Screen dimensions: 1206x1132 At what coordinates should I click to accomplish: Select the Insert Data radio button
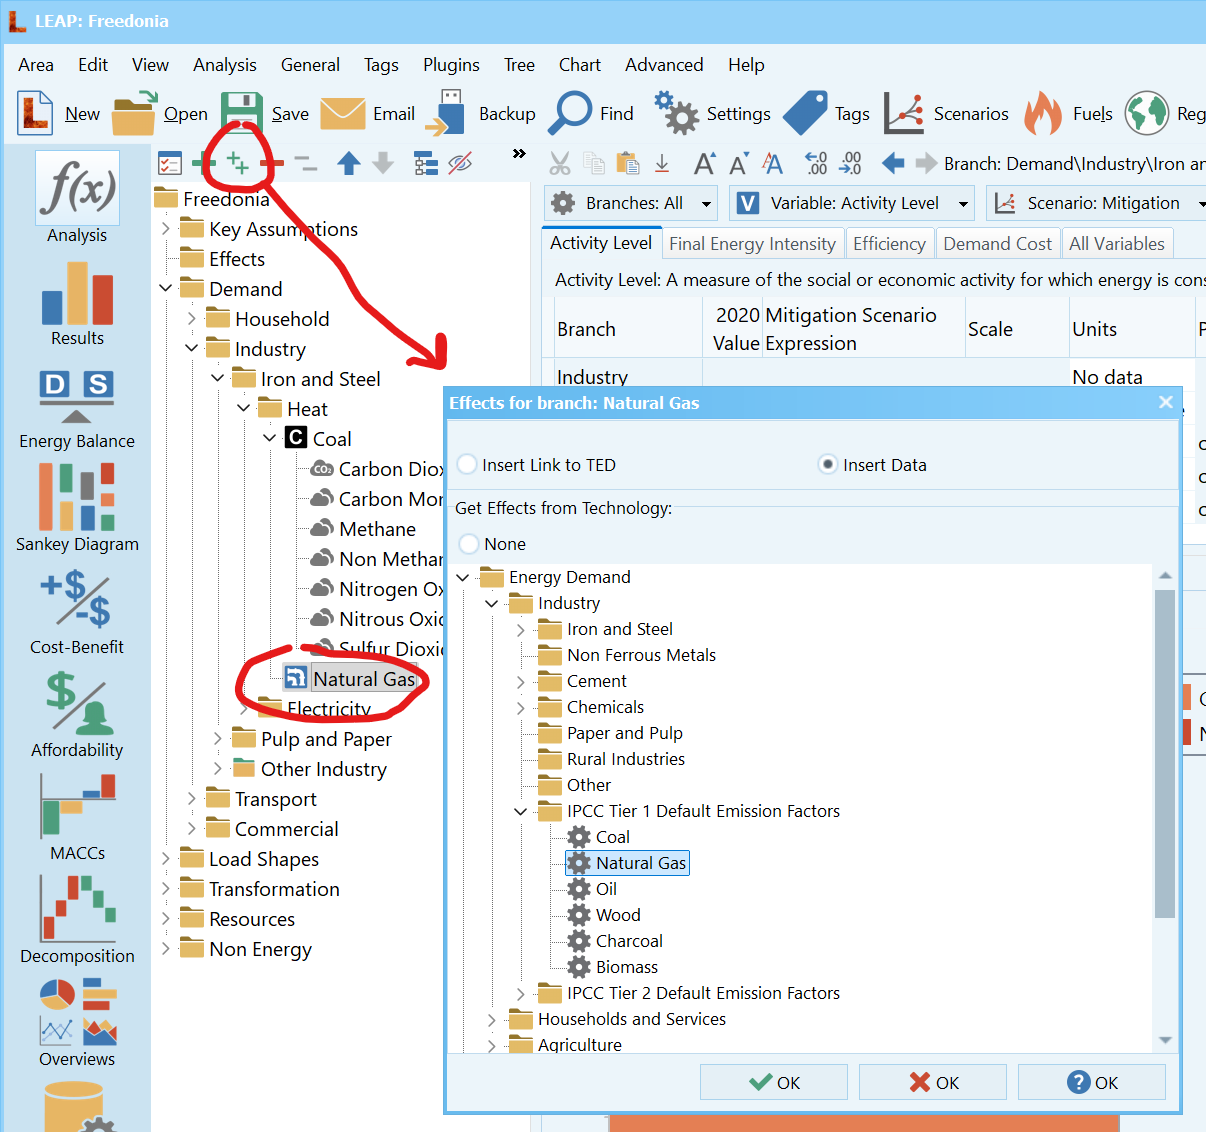[828, 465]
